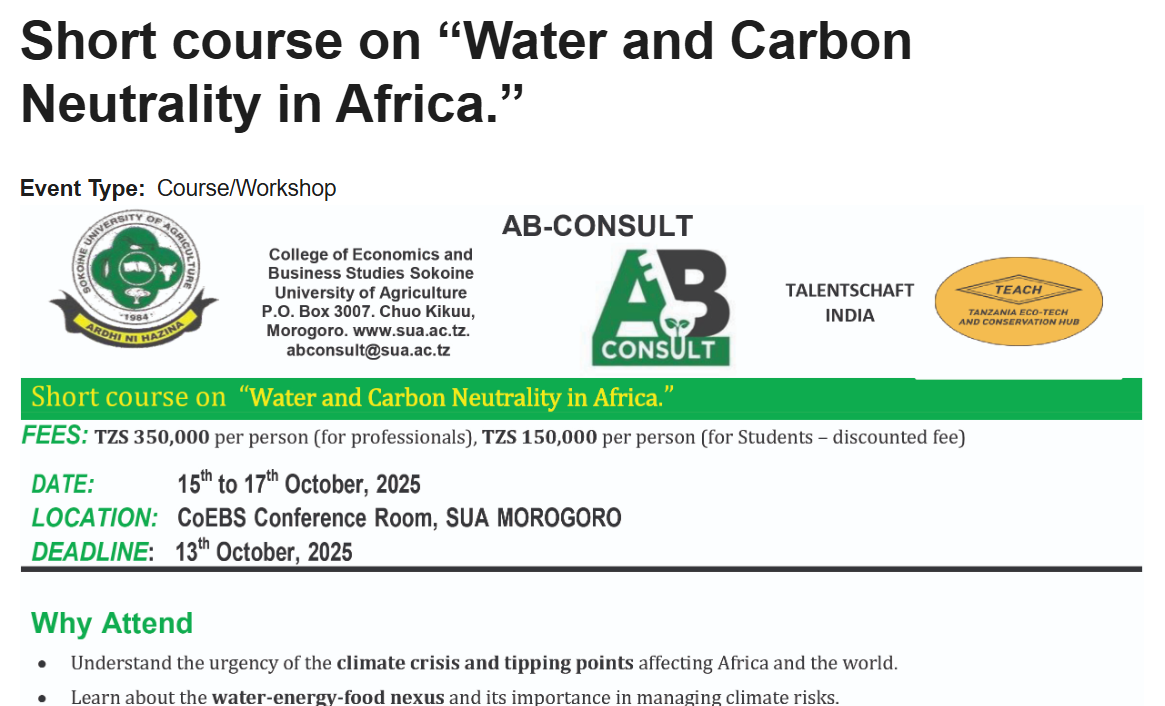
Task: Click the TALENTSCHAFT INDIA text
Action: (x=849, y=303)
